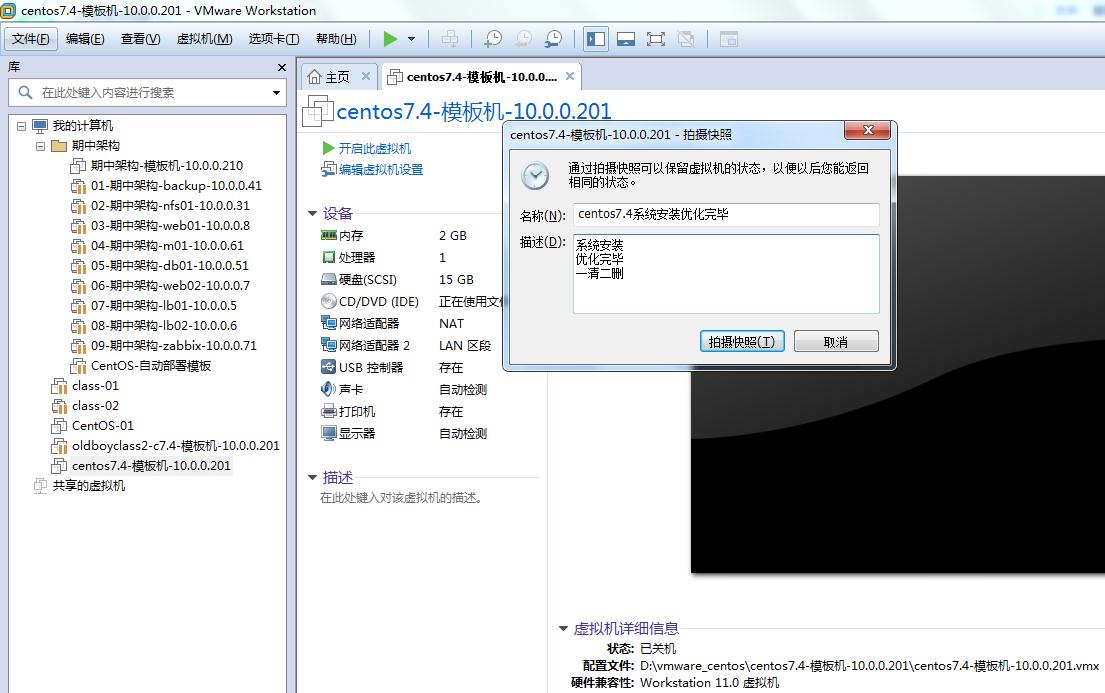
Task: Toggle the library sidebar view icon
Action: tap(596, 39)
